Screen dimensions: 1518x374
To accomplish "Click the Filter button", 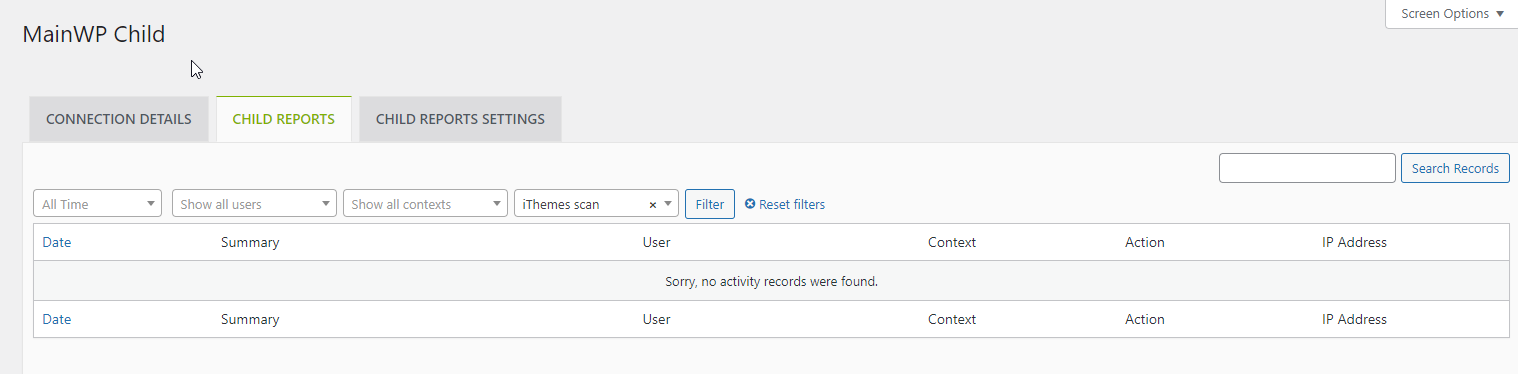I will click(x=710, y=204).
